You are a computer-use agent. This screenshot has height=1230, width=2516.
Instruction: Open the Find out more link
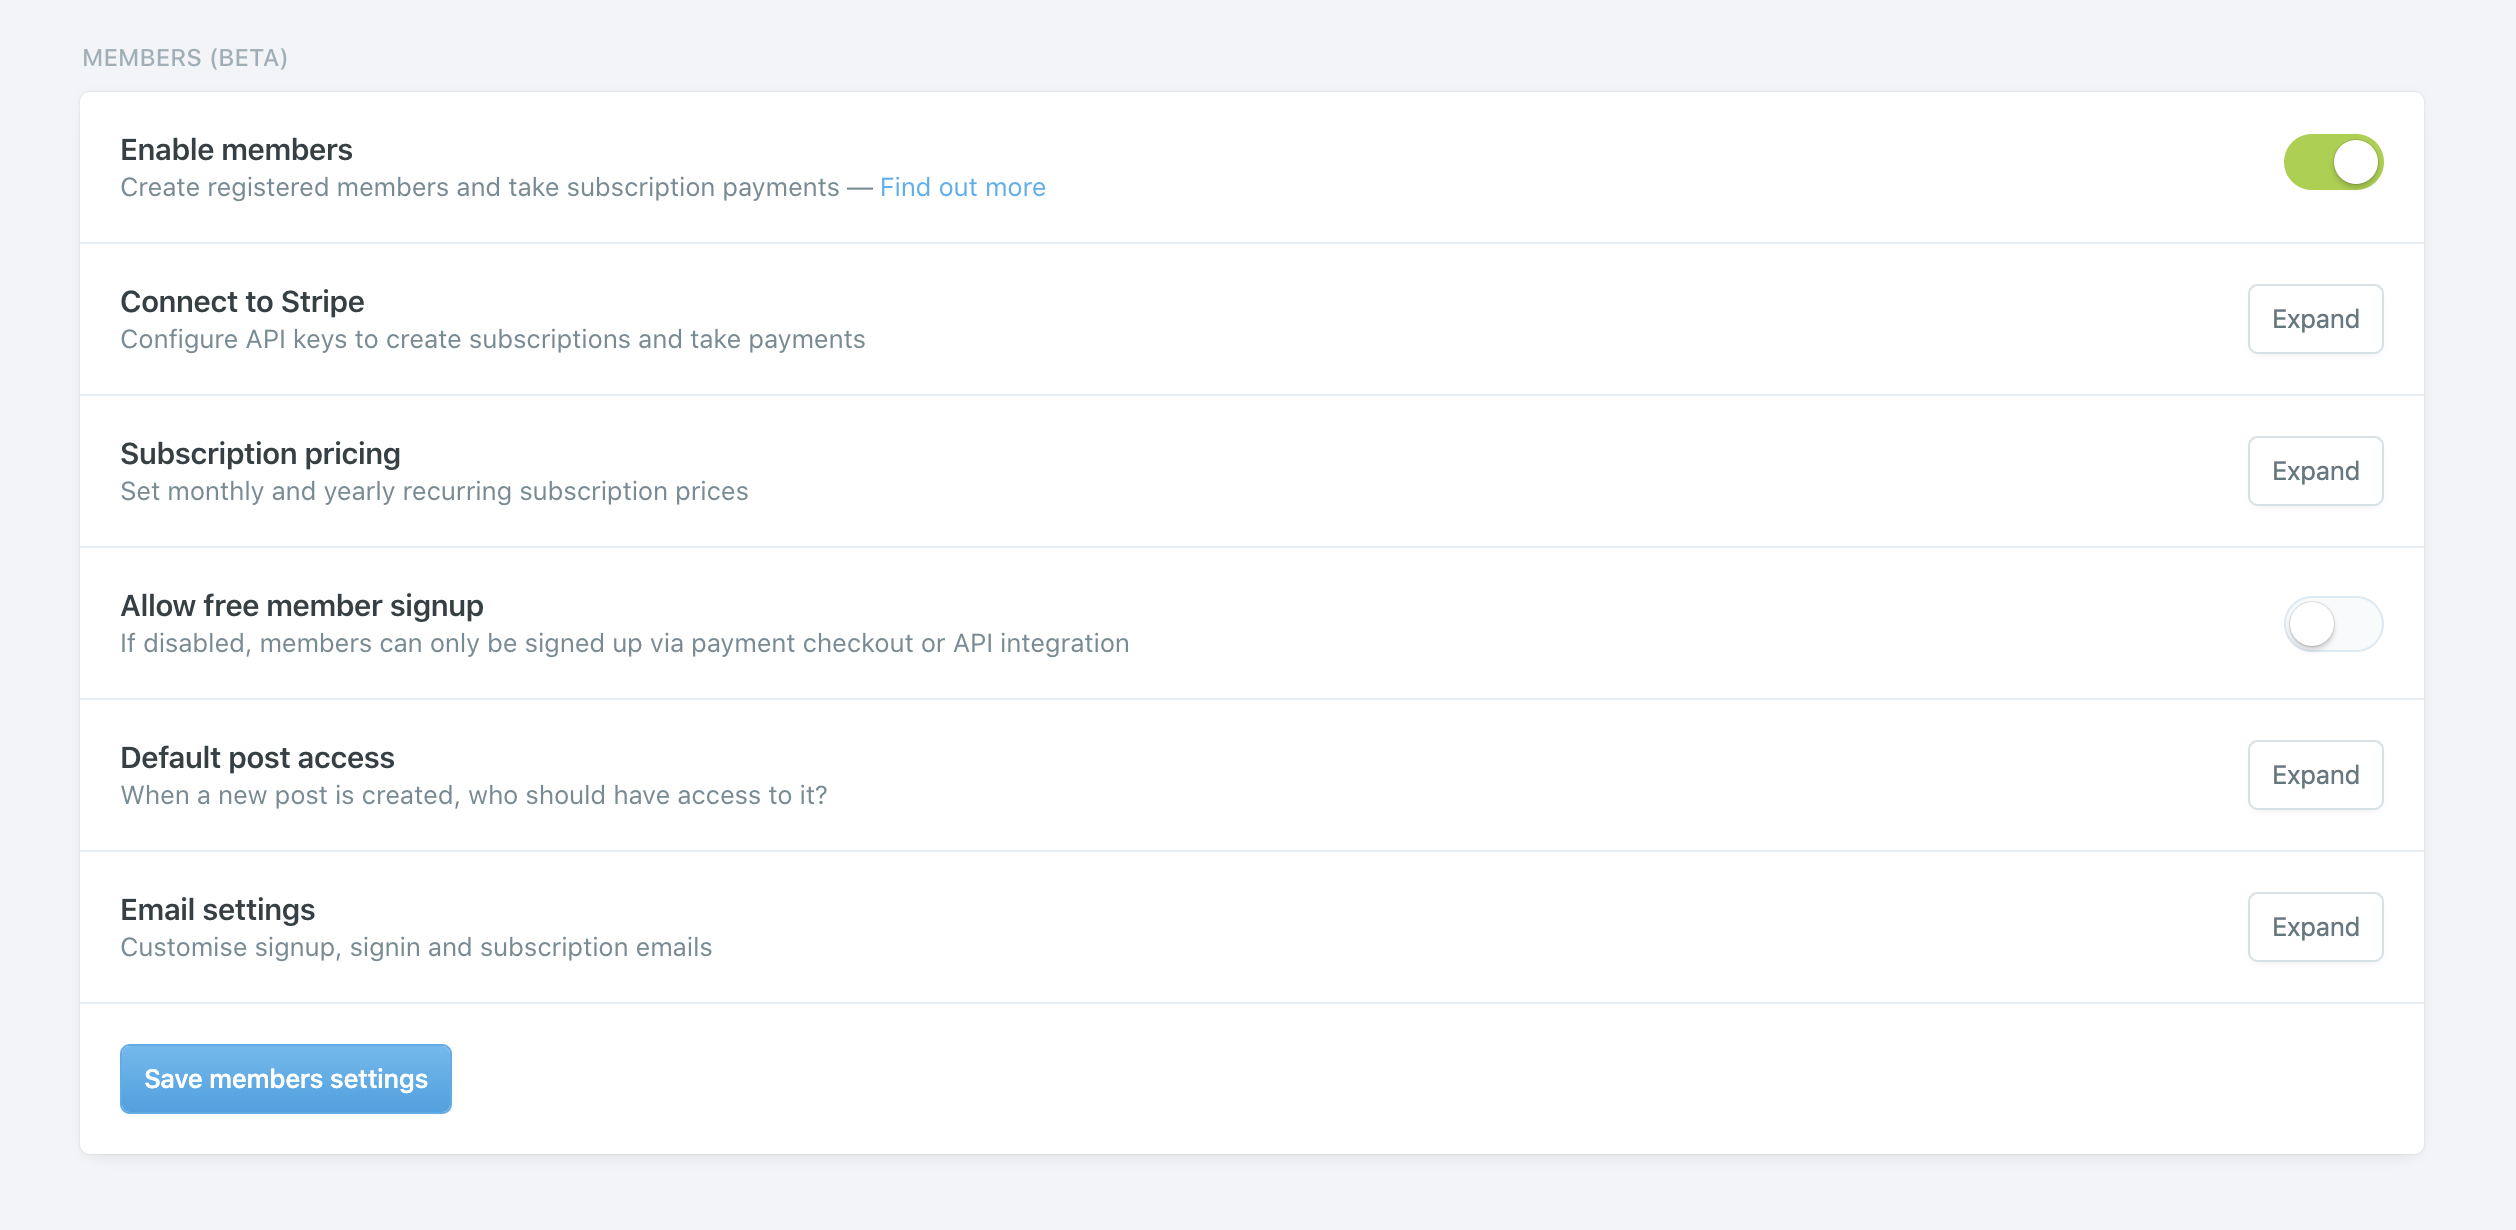click(962, 187)
